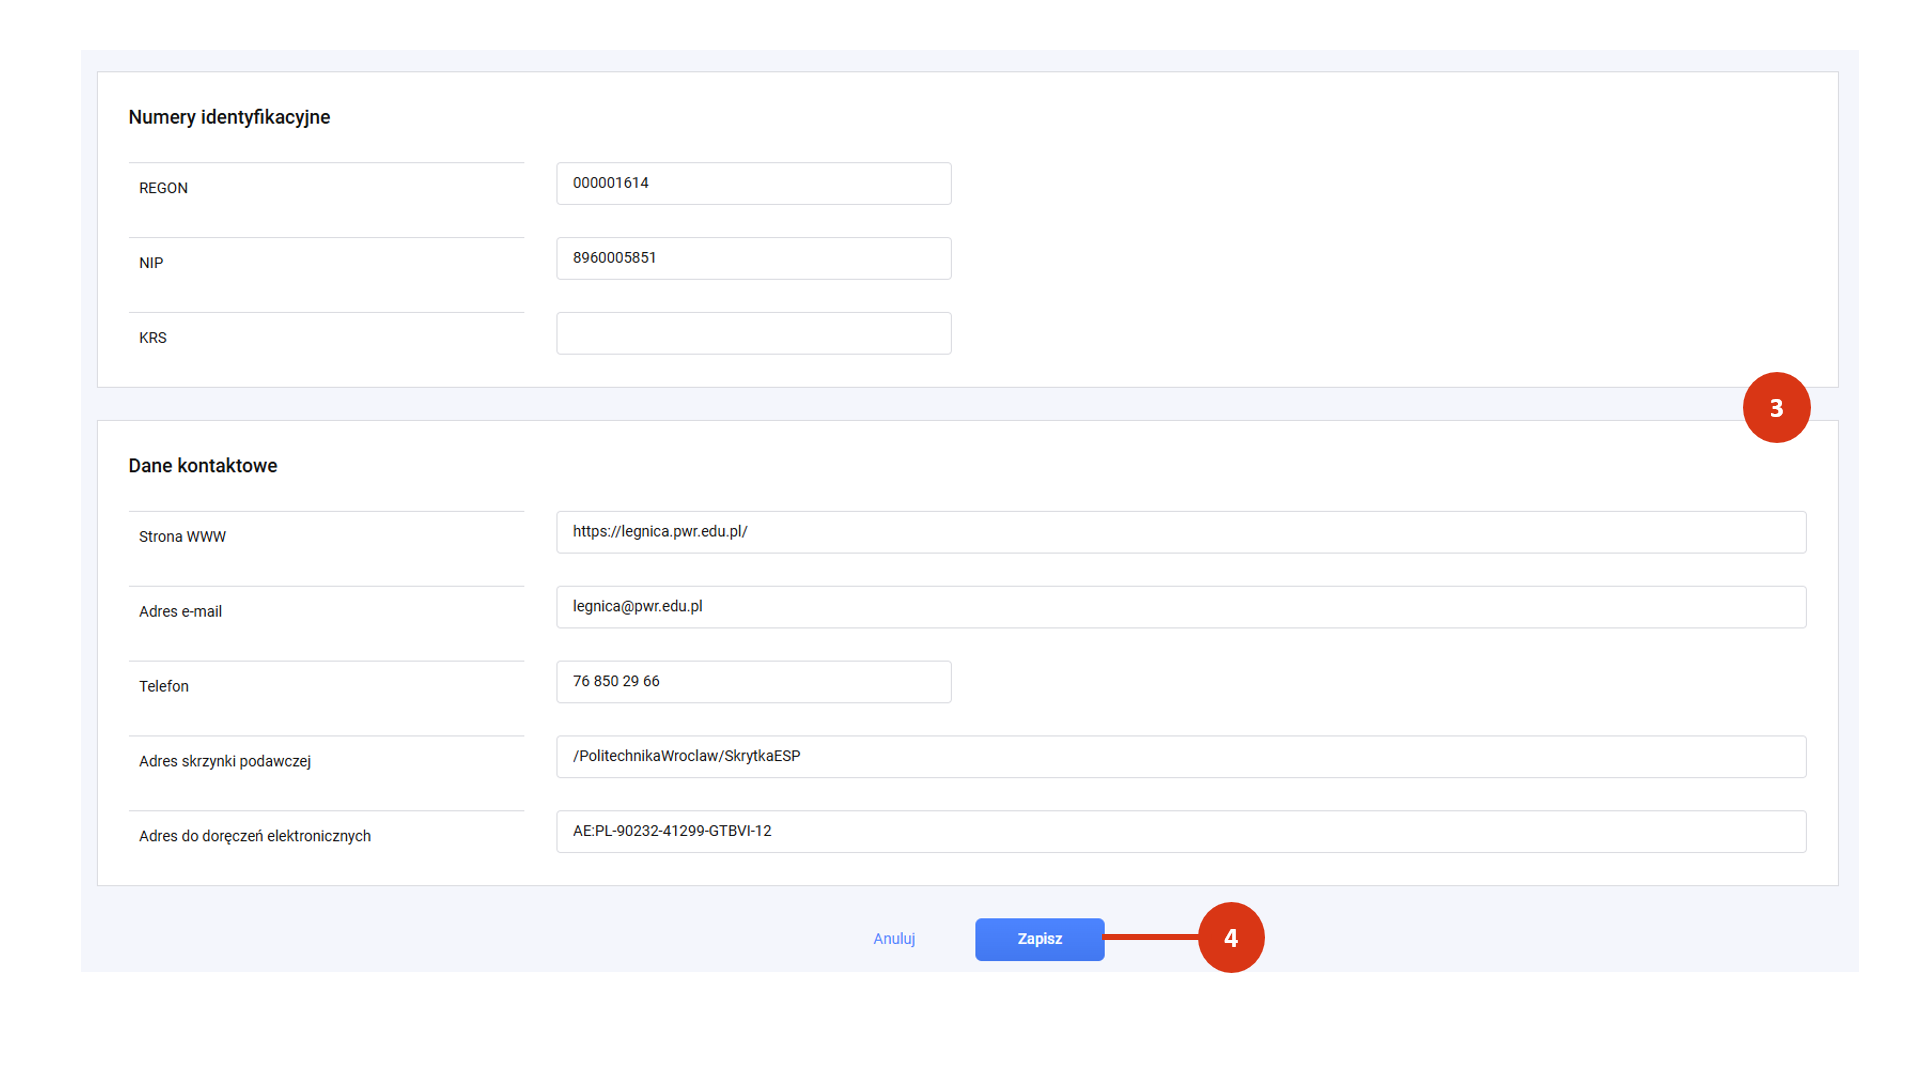Click the Strona WWW label
Screen dimensions: 1920x1080
pyautogui.click(x=182, y=537)
